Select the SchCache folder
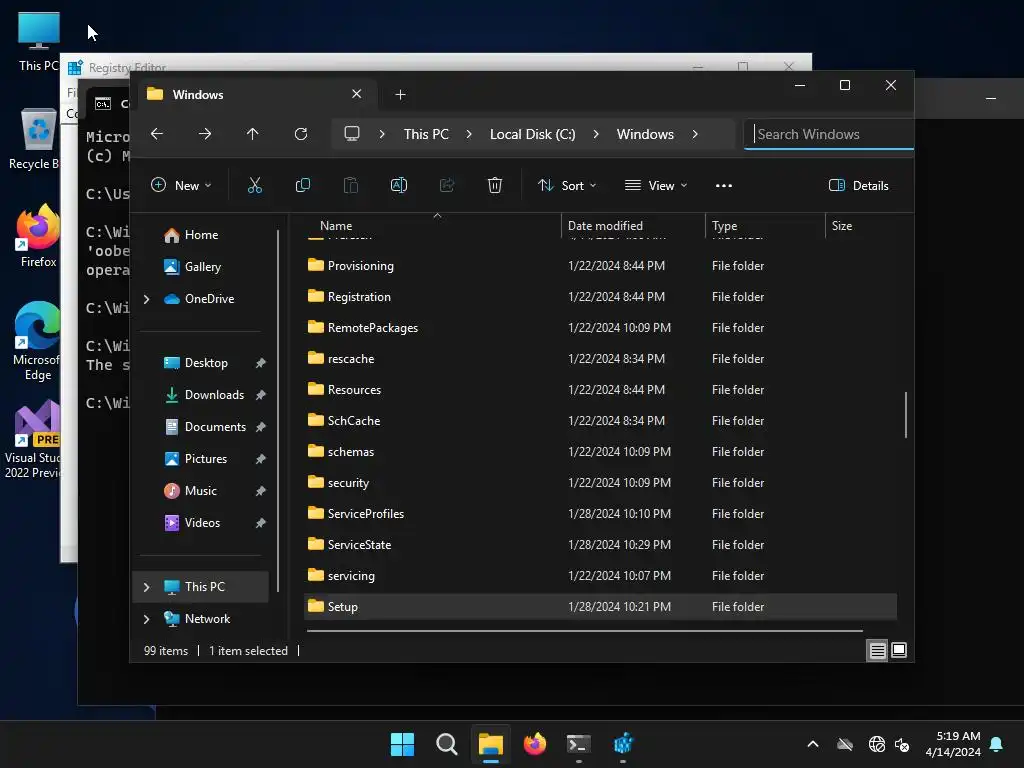Screen dimensions: 1024x768 (x=600, y=421)
